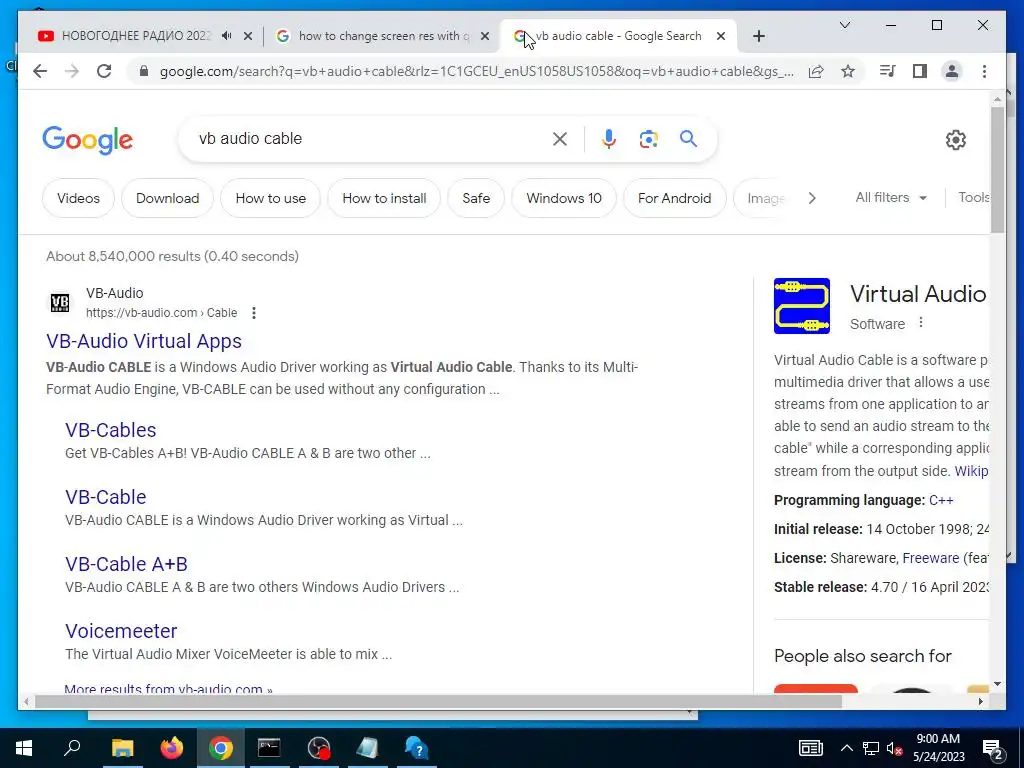Open the tab search dropdown arrow

(844, 25)
